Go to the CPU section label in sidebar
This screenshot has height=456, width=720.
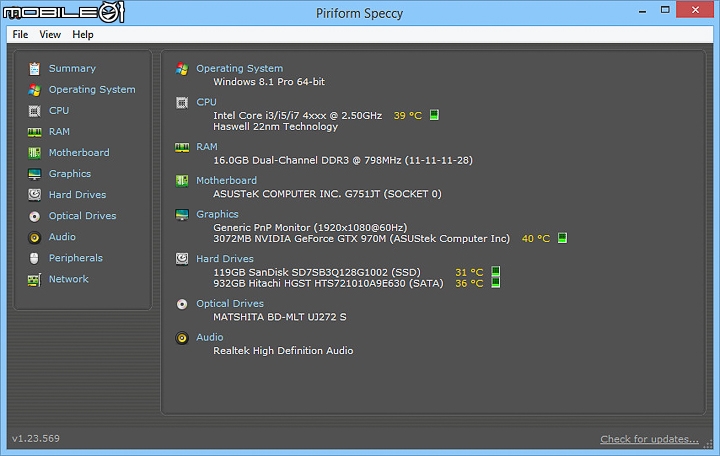59,111
